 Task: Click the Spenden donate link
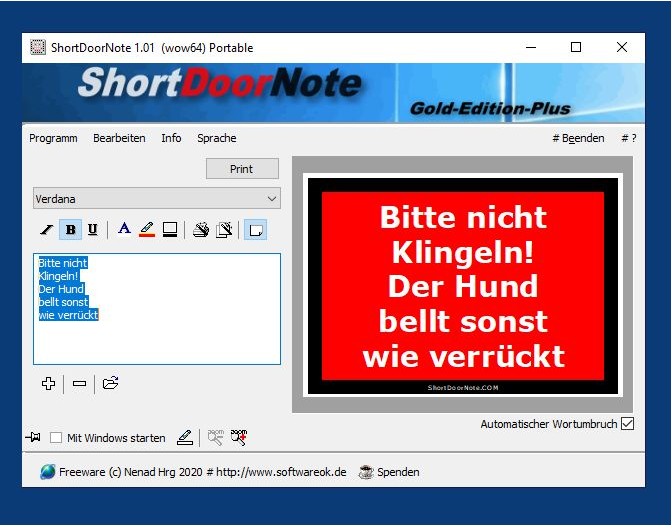[x=398, y=472]
